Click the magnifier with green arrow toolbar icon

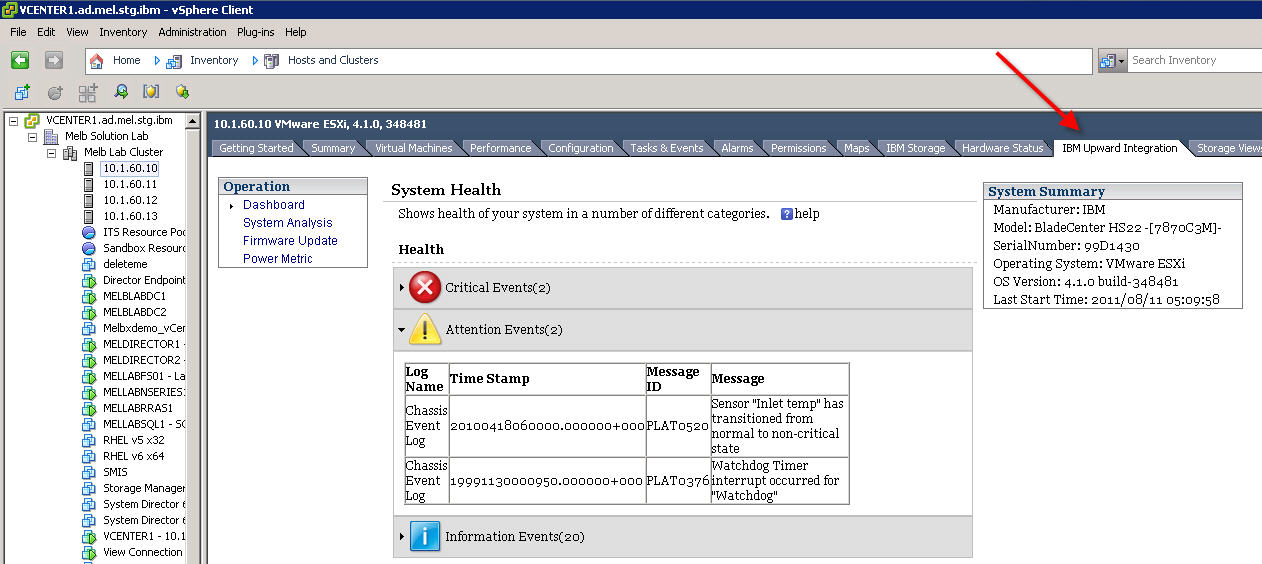point(121,92)
